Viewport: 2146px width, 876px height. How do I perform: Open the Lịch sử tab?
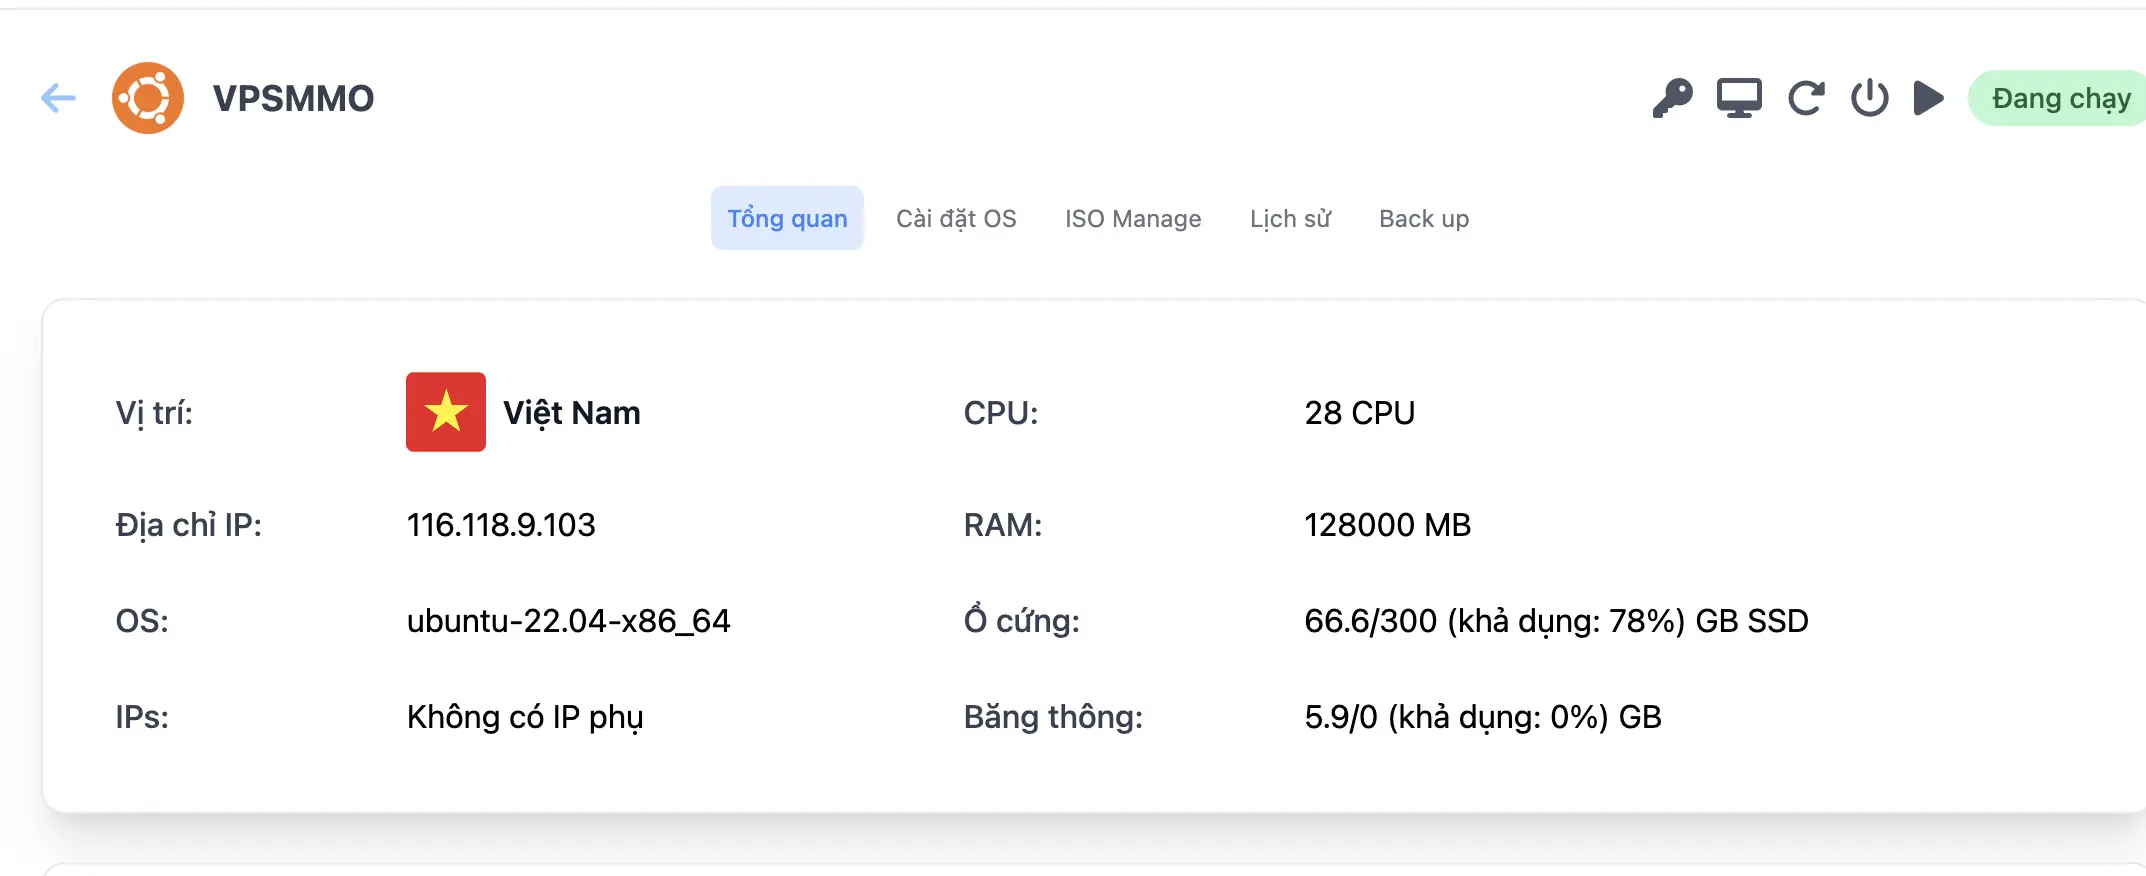coord(1290,218)
